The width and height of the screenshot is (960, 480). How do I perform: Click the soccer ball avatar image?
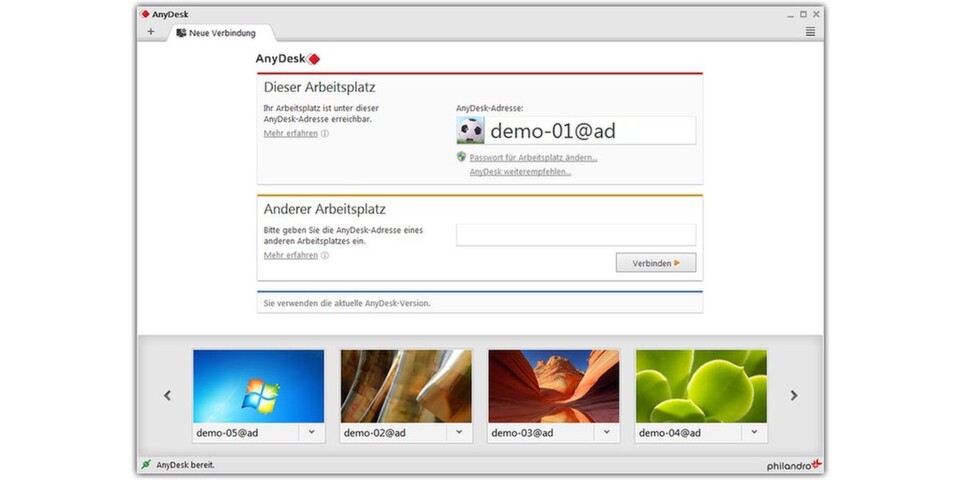470,130
